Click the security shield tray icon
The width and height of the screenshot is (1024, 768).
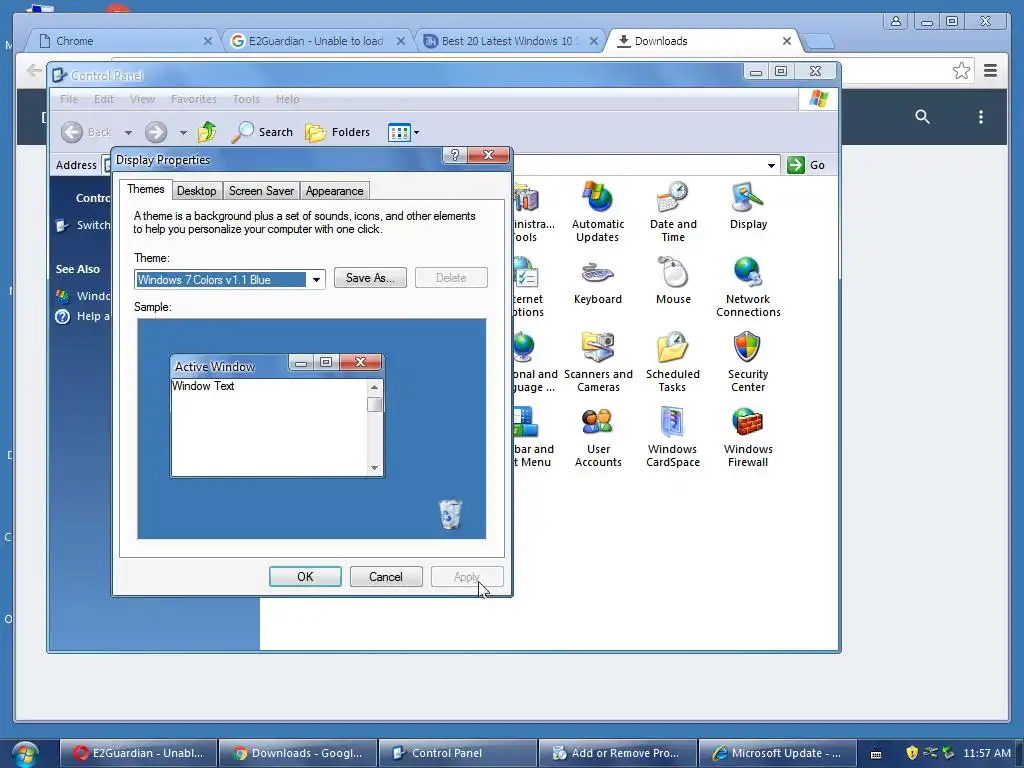[912, 753]
